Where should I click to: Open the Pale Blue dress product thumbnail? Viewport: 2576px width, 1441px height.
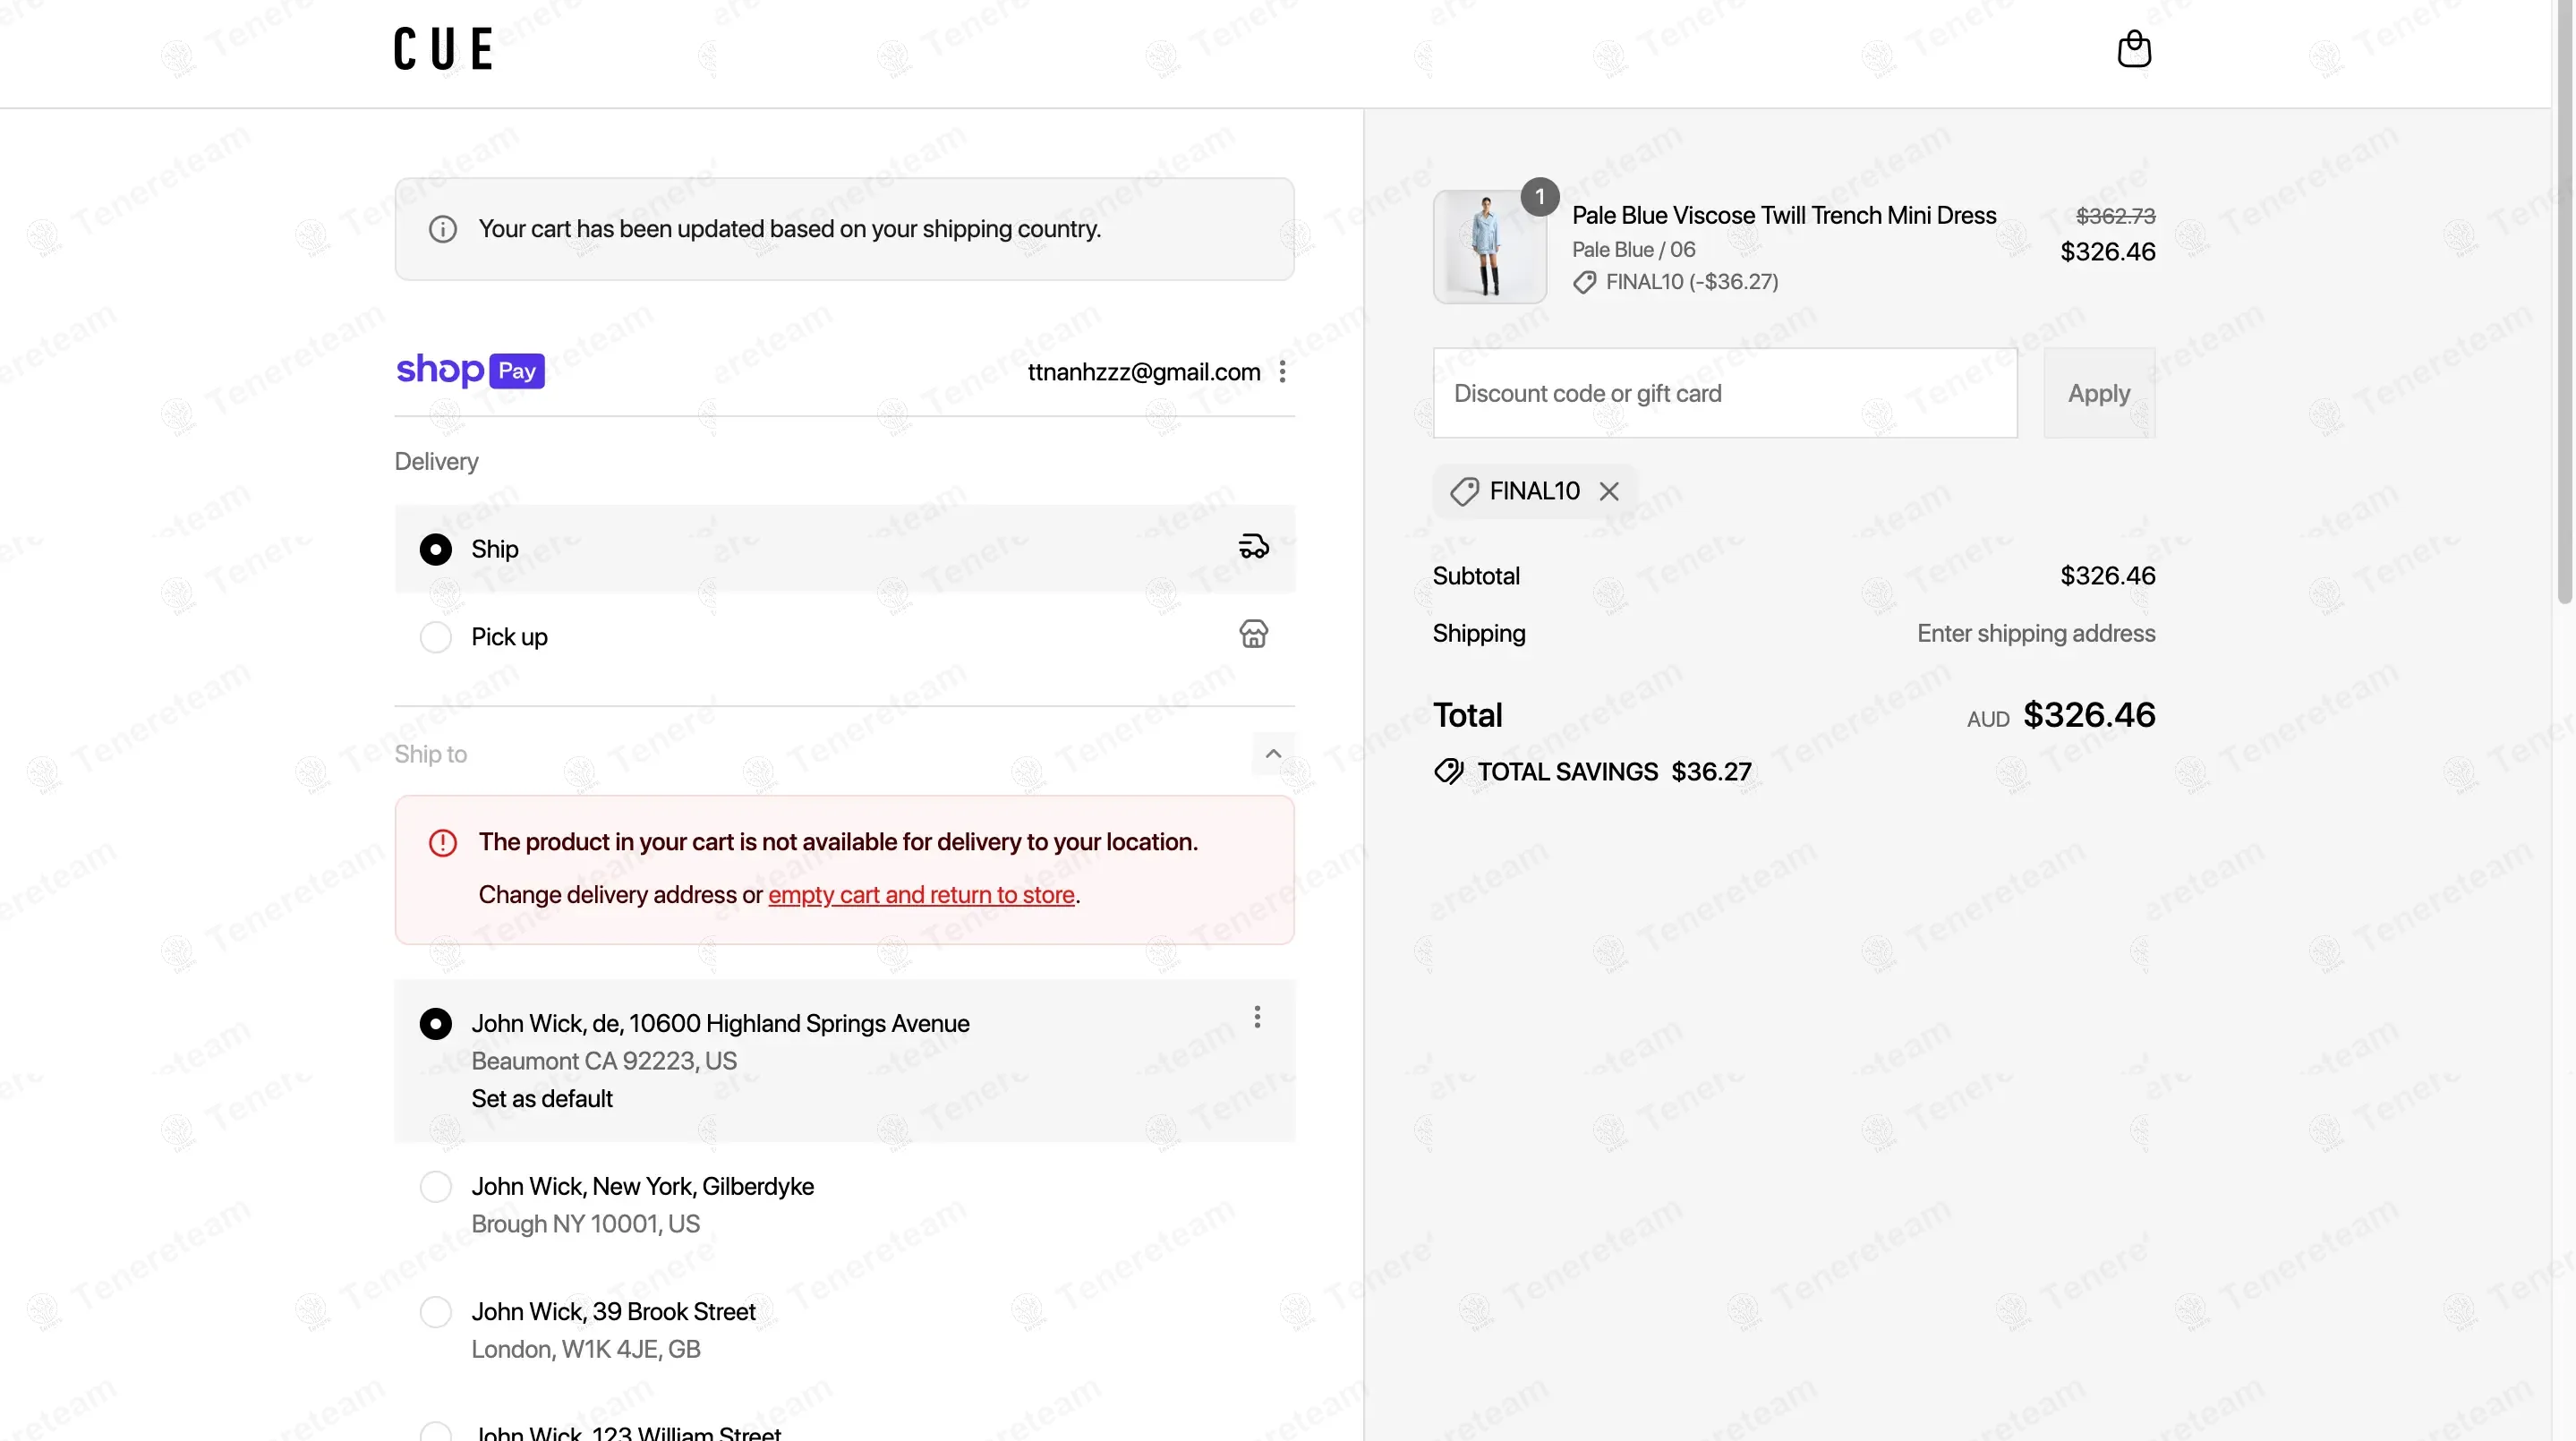1489,247
